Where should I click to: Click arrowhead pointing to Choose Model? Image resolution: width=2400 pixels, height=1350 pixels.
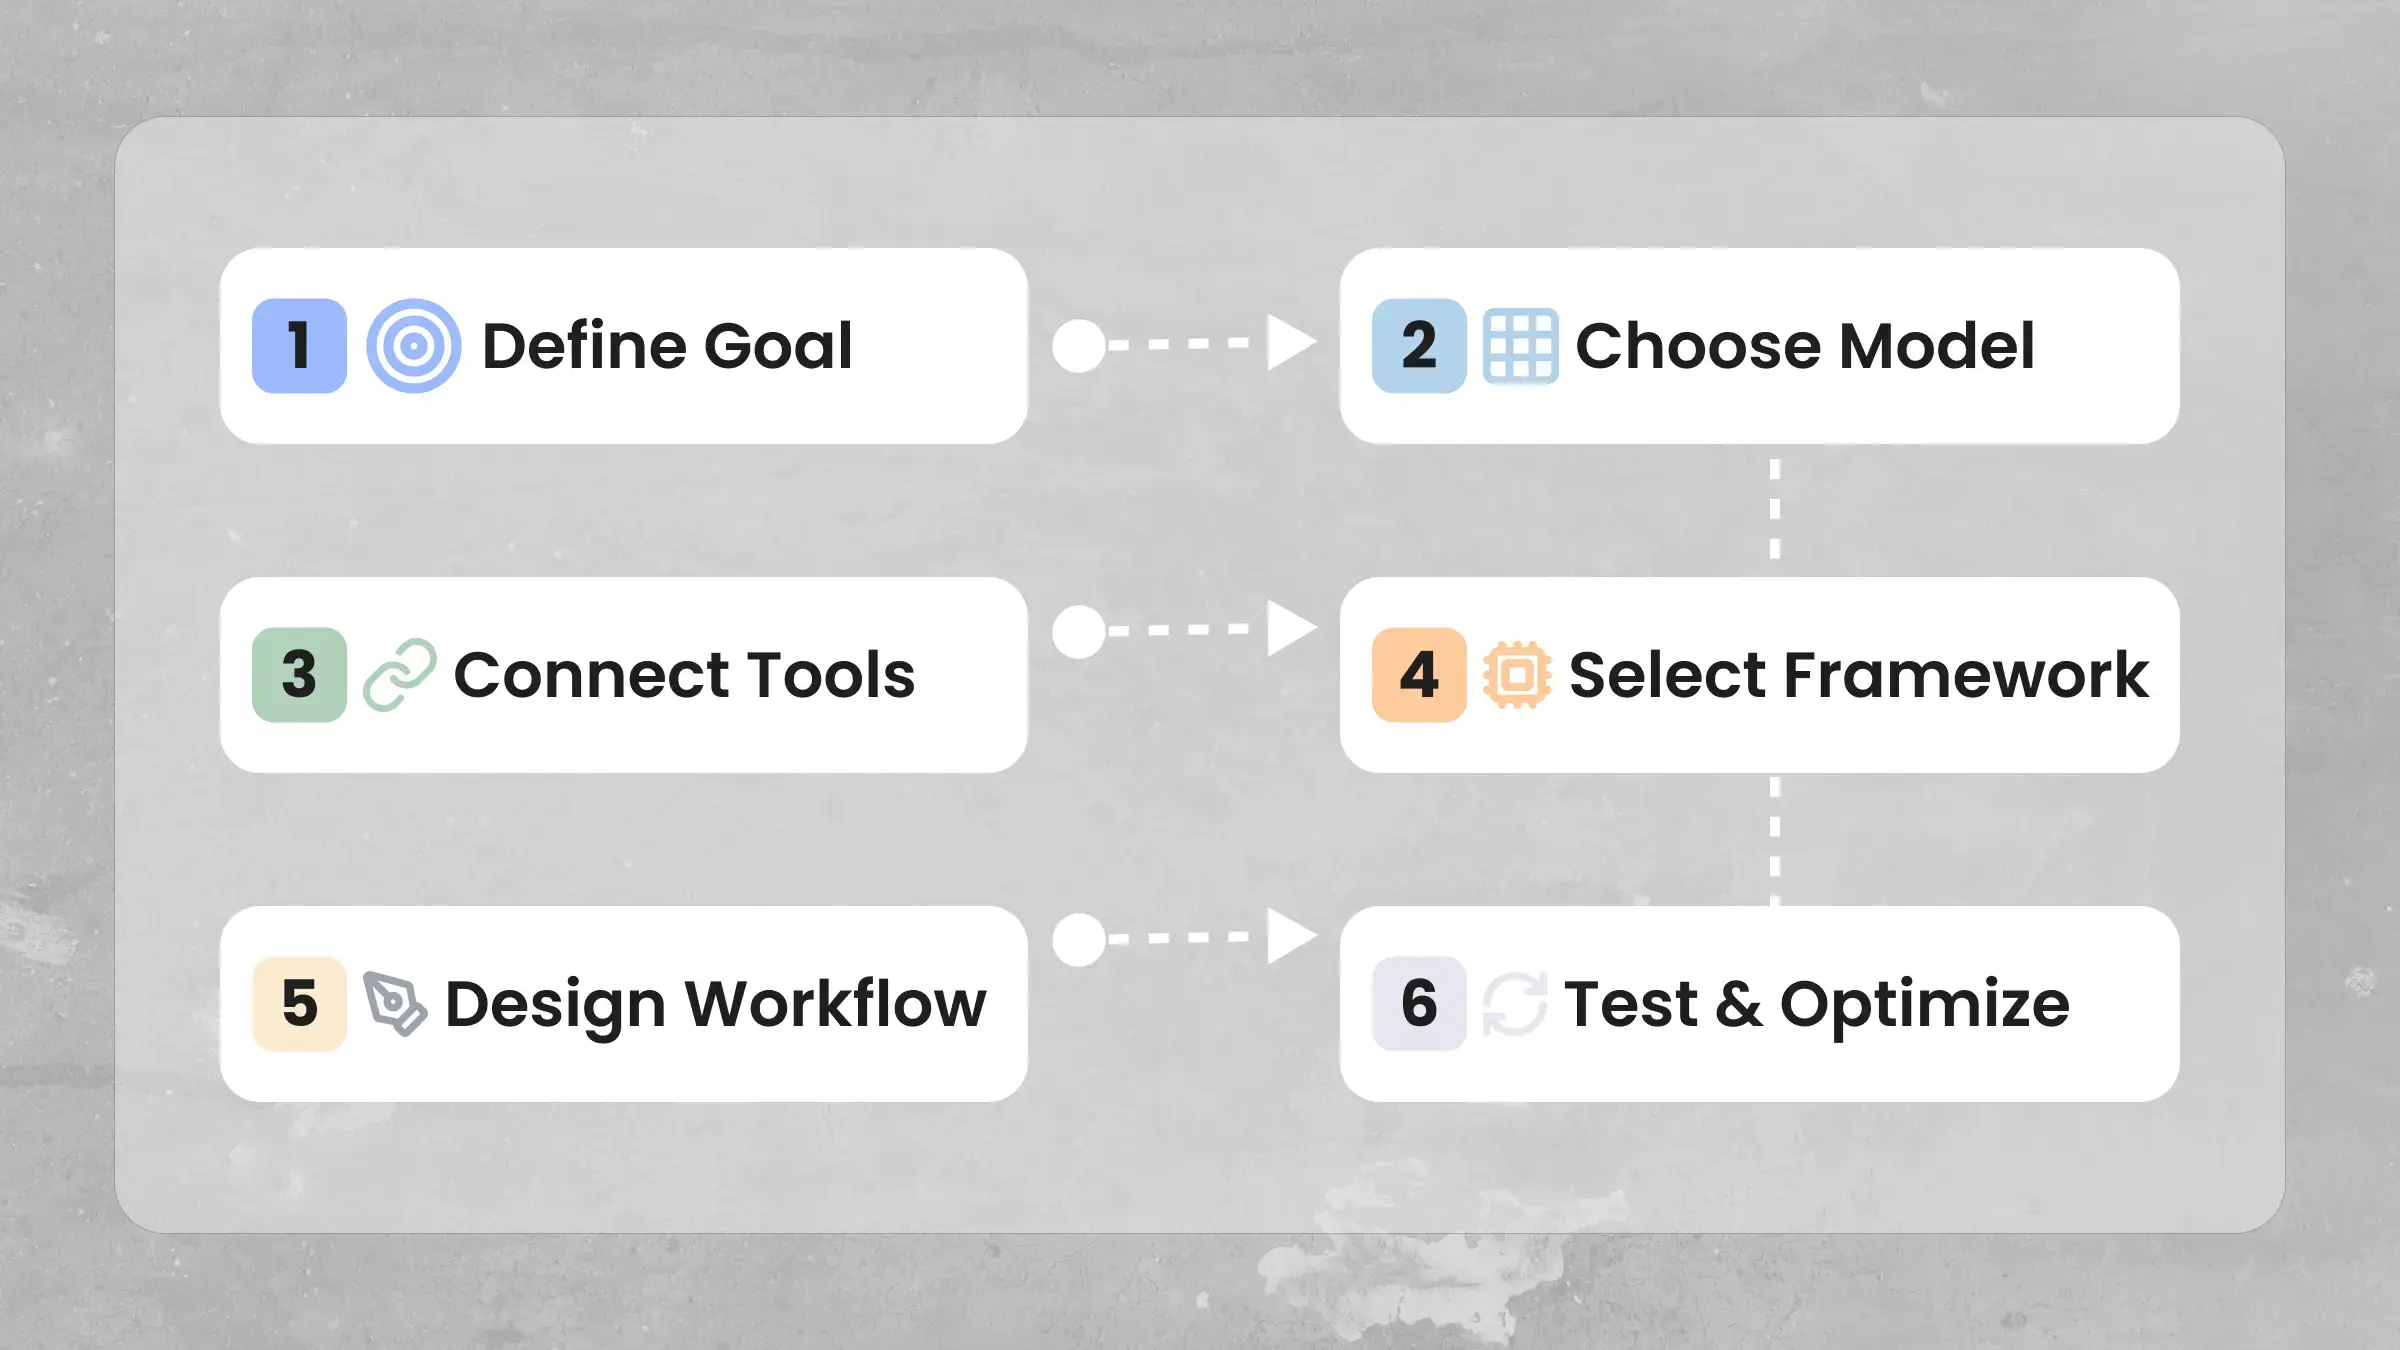(x=1292, y=343)
